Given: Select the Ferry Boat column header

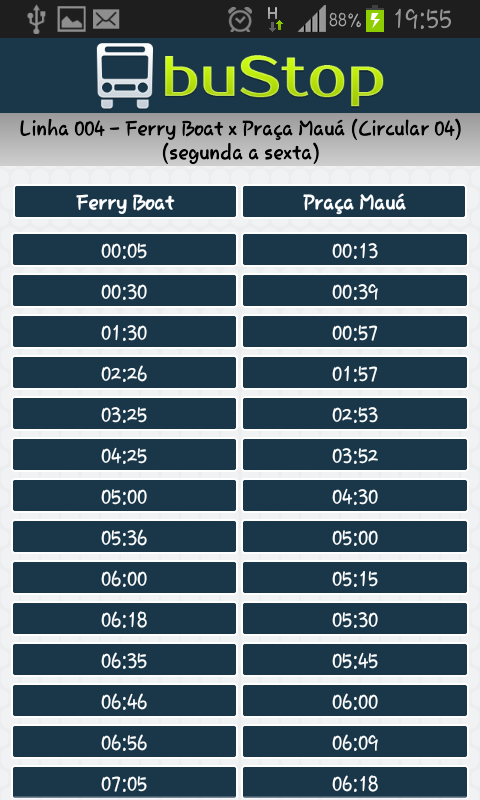Looking at the screenshot, I should (x=125, y=202).
